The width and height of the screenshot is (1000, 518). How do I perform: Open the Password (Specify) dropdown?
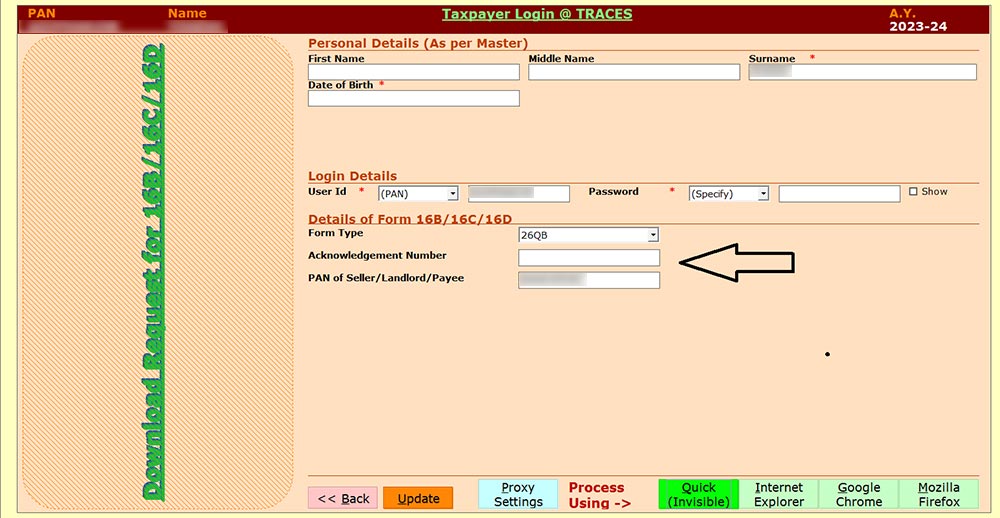pyautogui.click(x=729, y=194)
